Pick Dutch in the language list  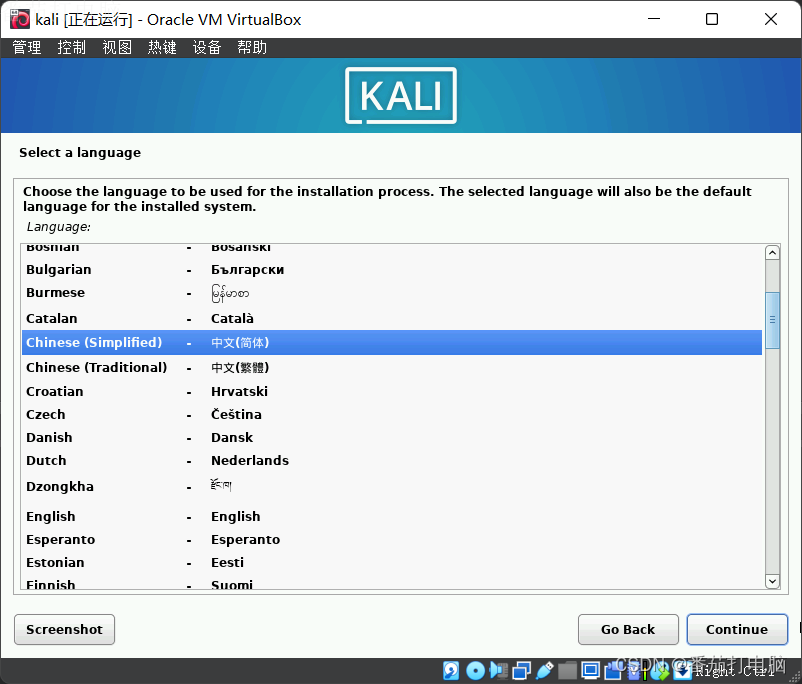(392, 460)
